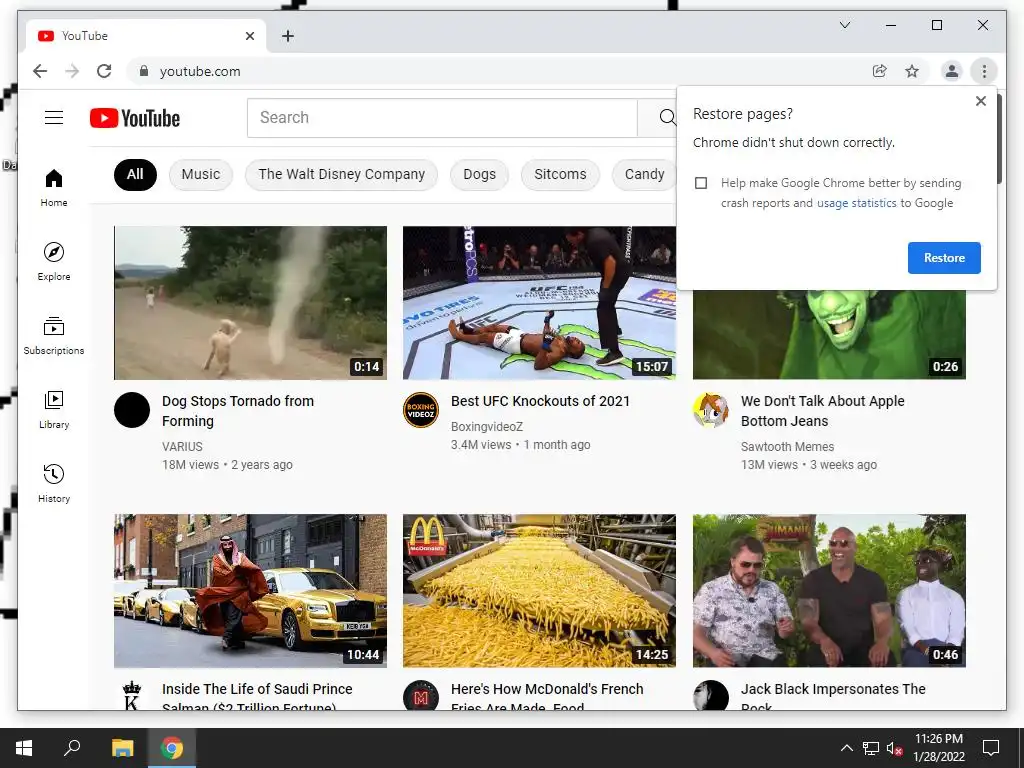Click the network tray icon

[x=871, y=748]
